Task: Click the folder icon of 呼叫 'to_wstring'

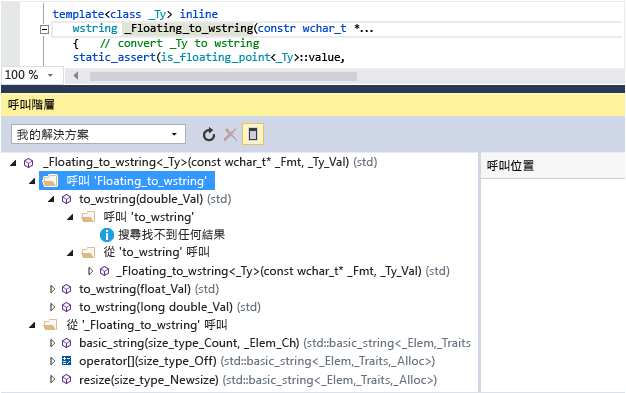Action: (x=88, y=217)
